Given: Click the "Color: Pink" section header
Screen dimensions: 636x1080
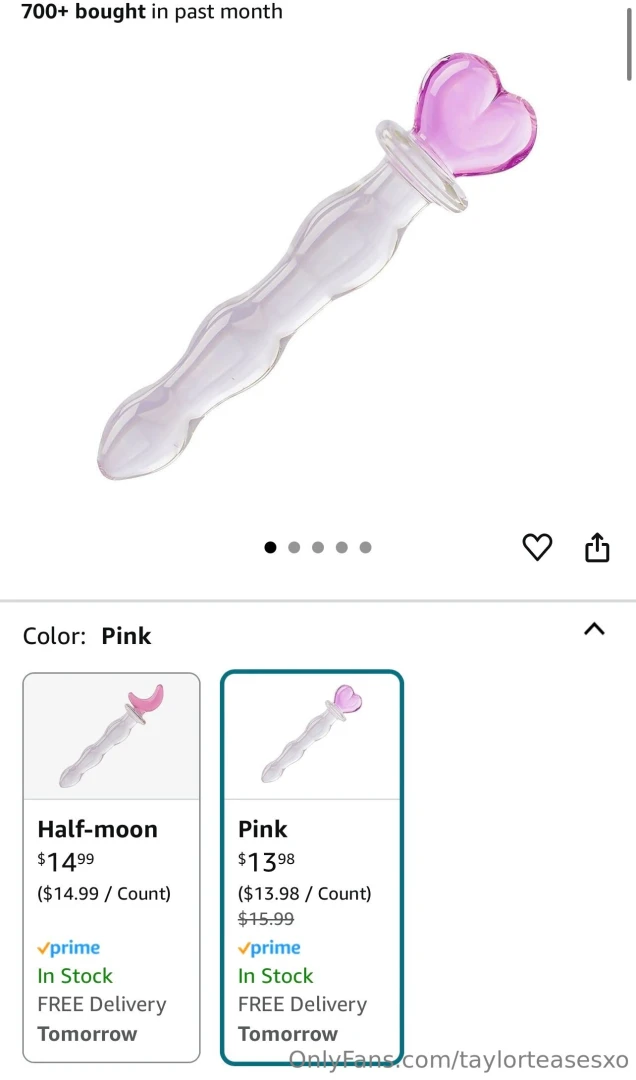Looking at the screenshot, I should tap(87, 636).
